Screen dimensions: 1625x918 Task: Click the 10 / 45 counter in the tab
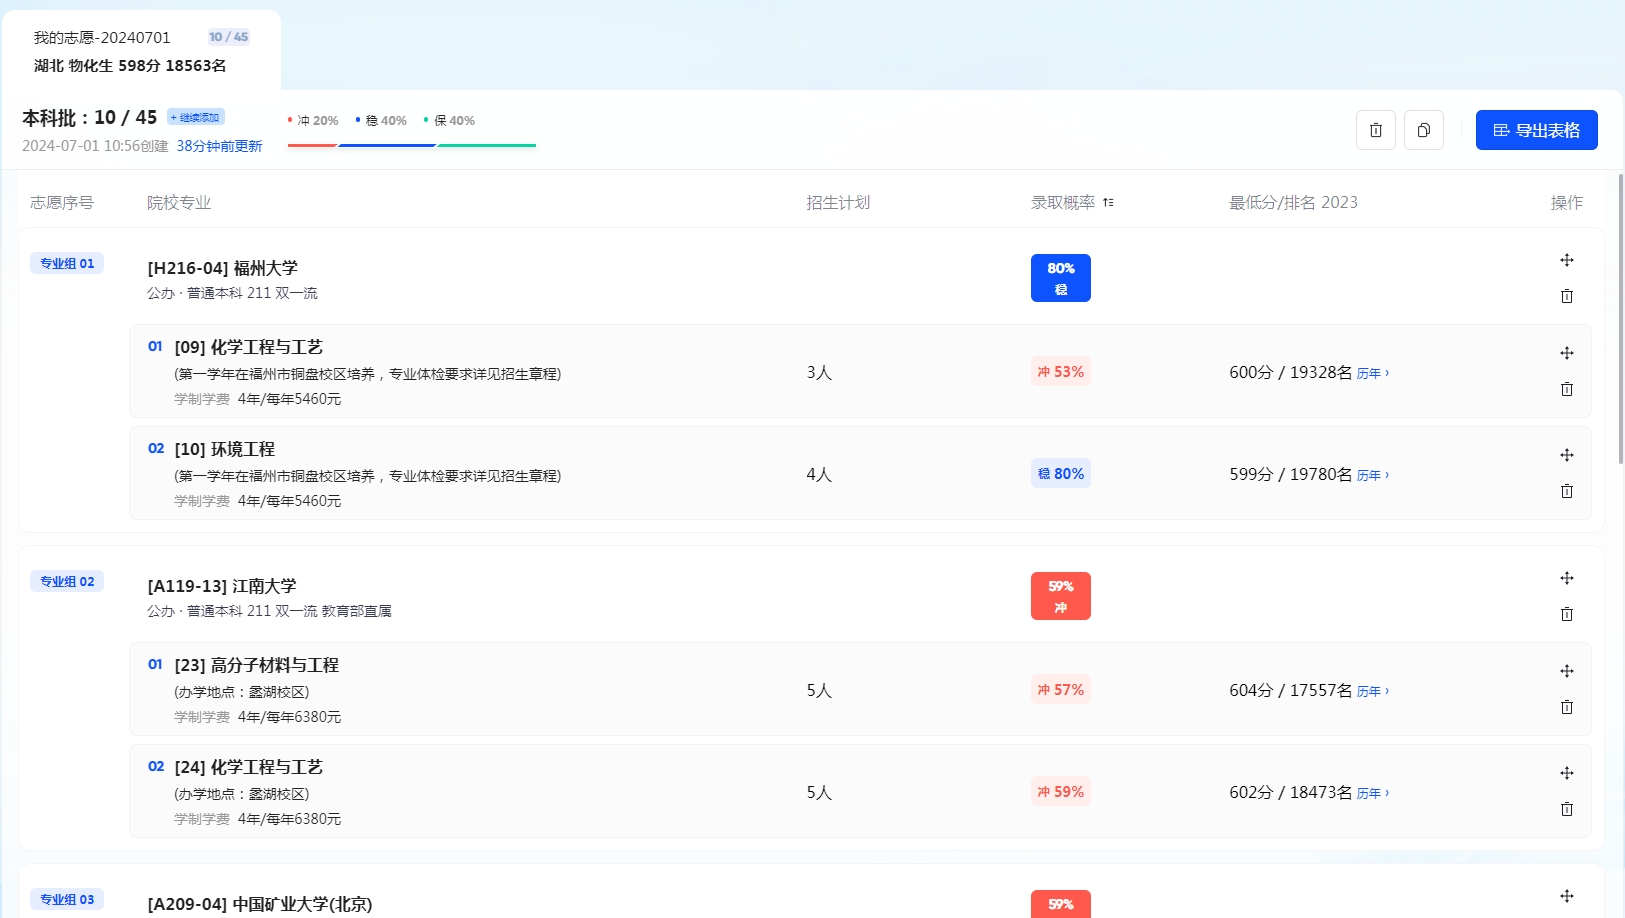pyautogui.click(x=228, y=37)
